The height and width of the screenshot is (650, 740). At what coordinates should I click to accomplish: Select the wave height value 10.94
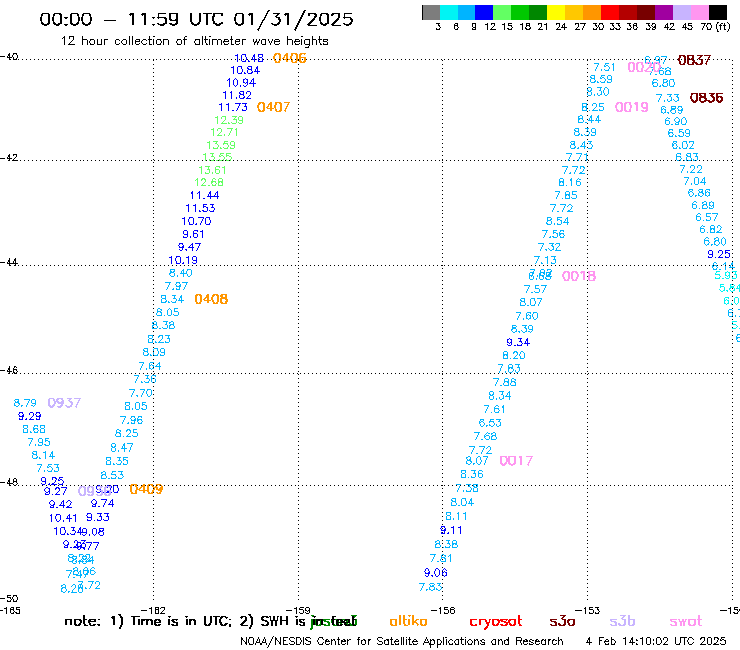click(241, 83)
